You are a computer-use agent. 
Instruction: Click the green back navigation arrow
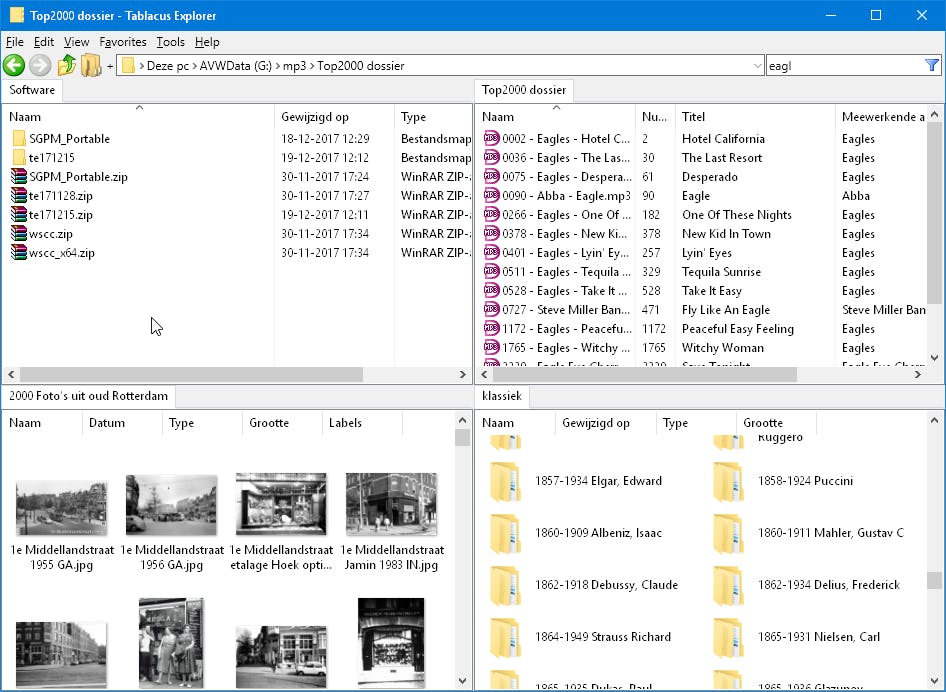click(14, 65)
